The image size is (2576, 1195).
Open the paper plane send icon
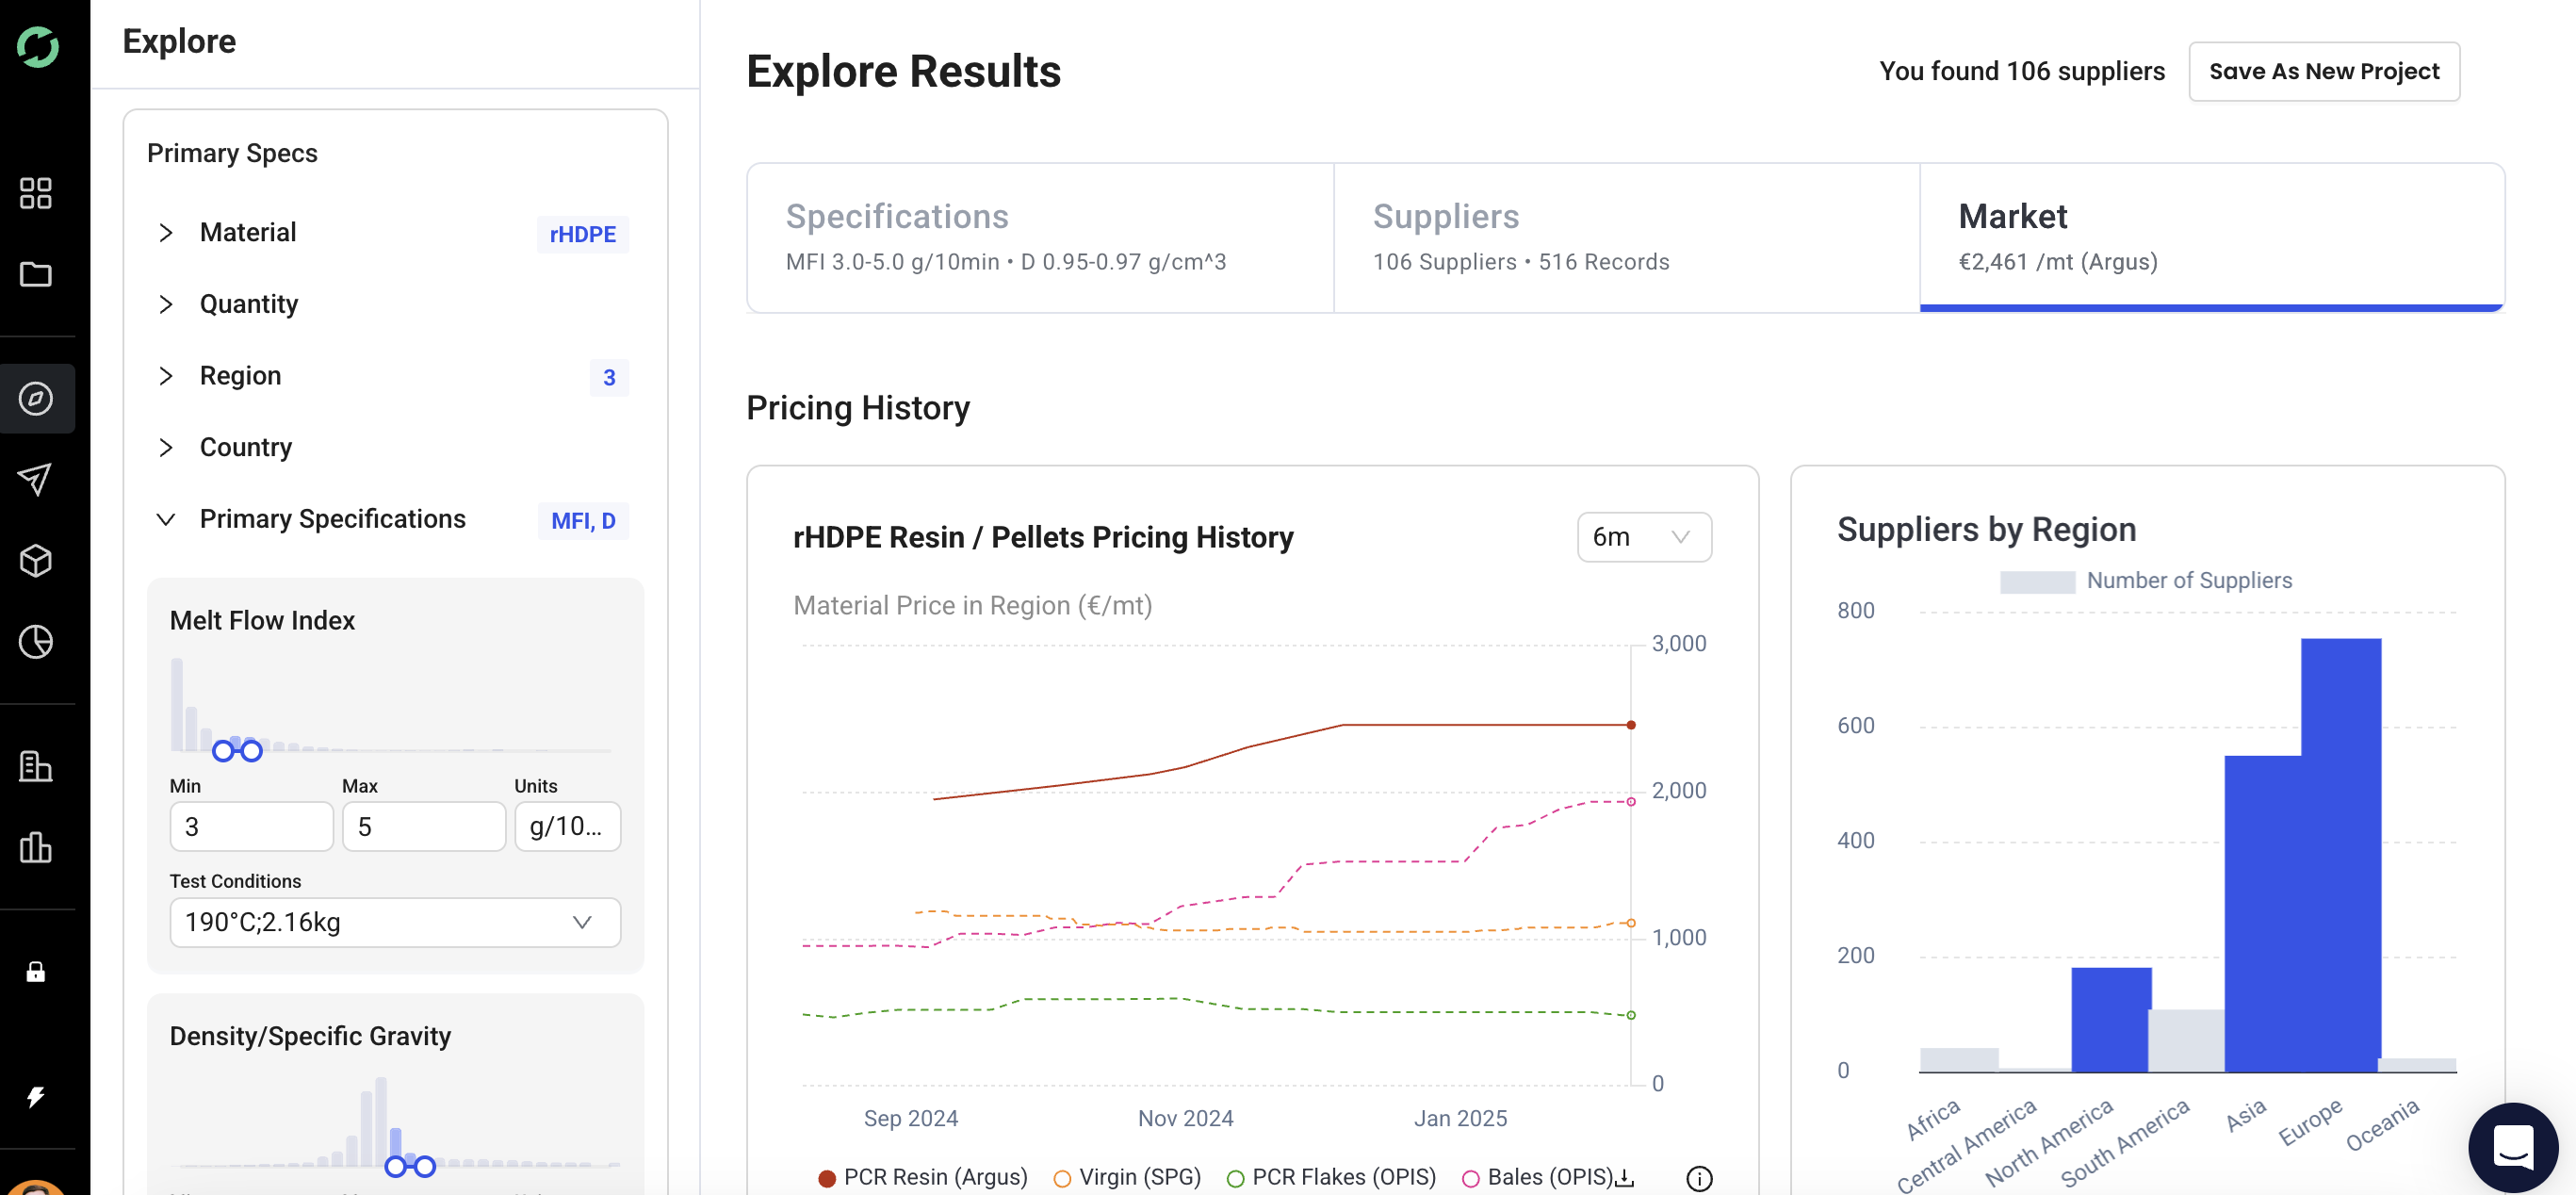coord(36,479)
